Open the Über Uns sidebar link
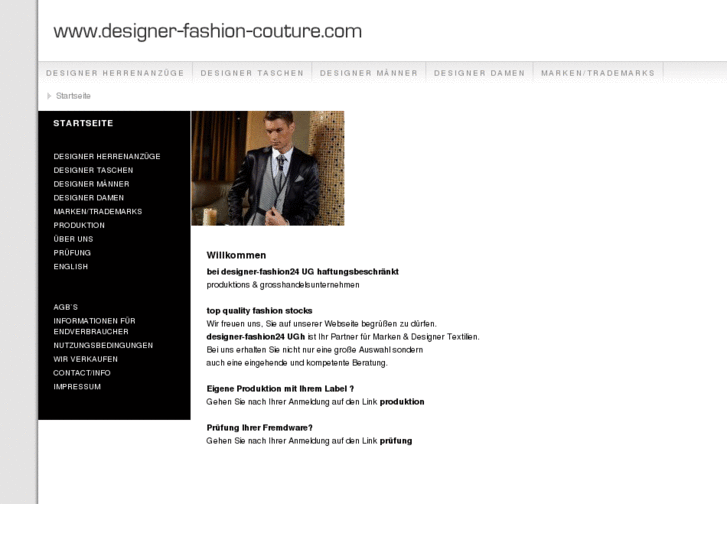Viewport: 727px width, 545px height. [x=73, y=239]
